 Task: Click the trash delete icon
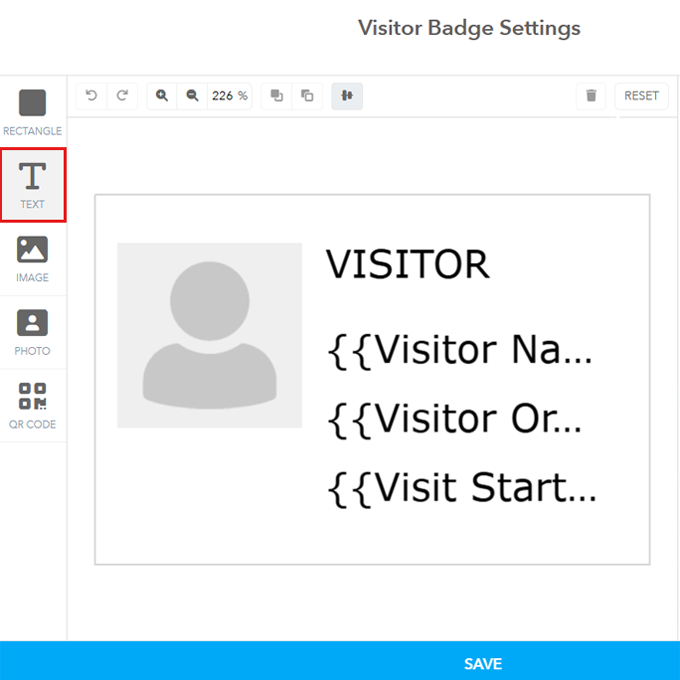(x=591, y=96)
